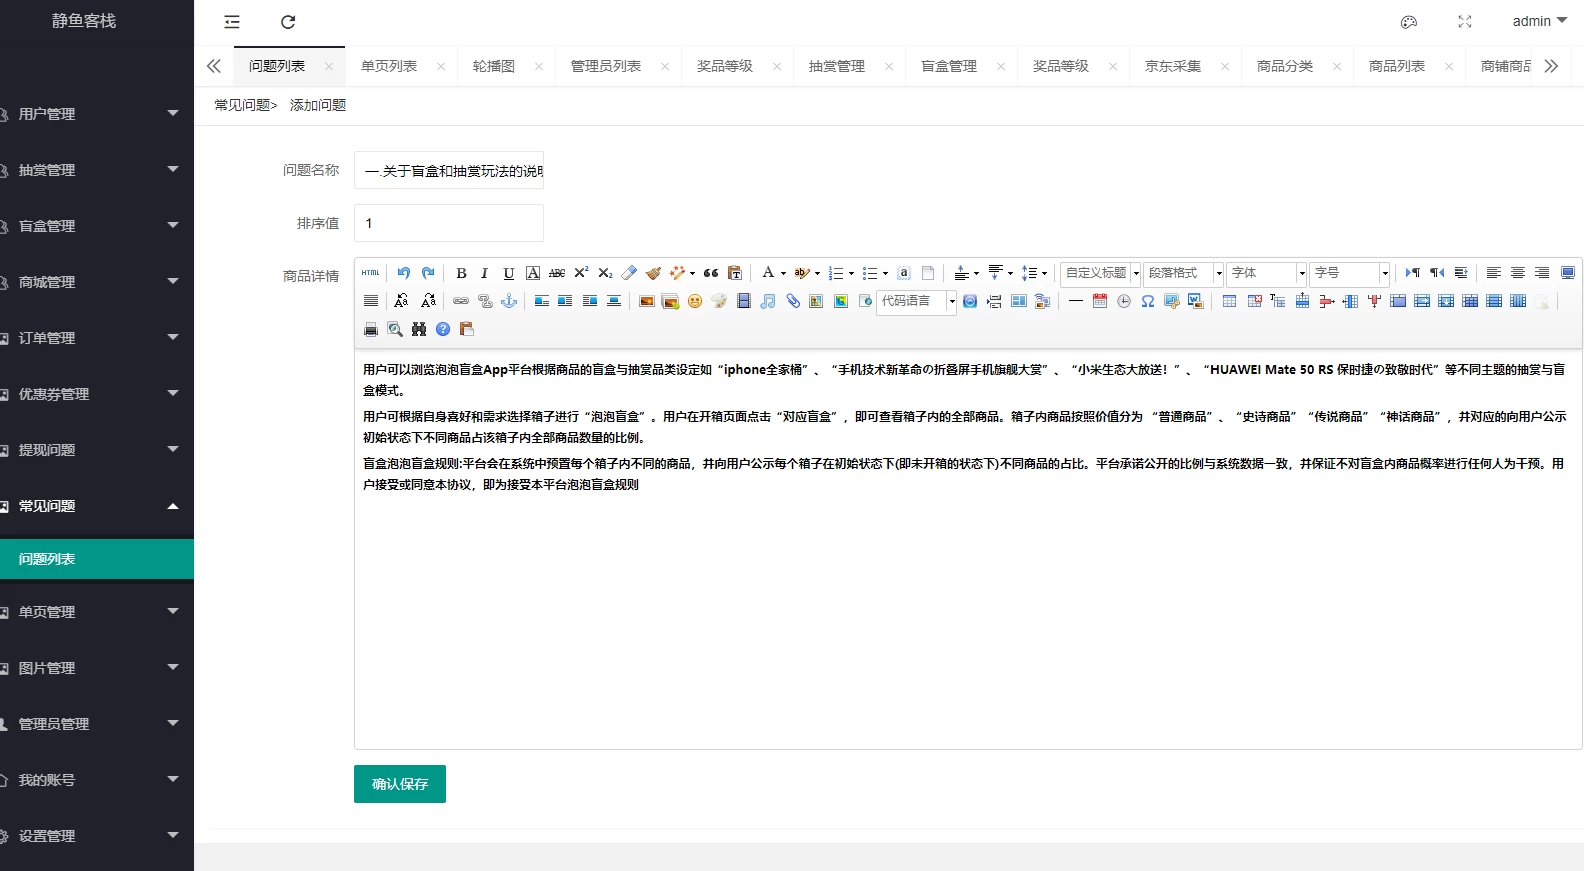The height and width of the screenshot is (871, 1584).
Task: Switch to the 盲盒管理 tab
Action: [949, 66]
